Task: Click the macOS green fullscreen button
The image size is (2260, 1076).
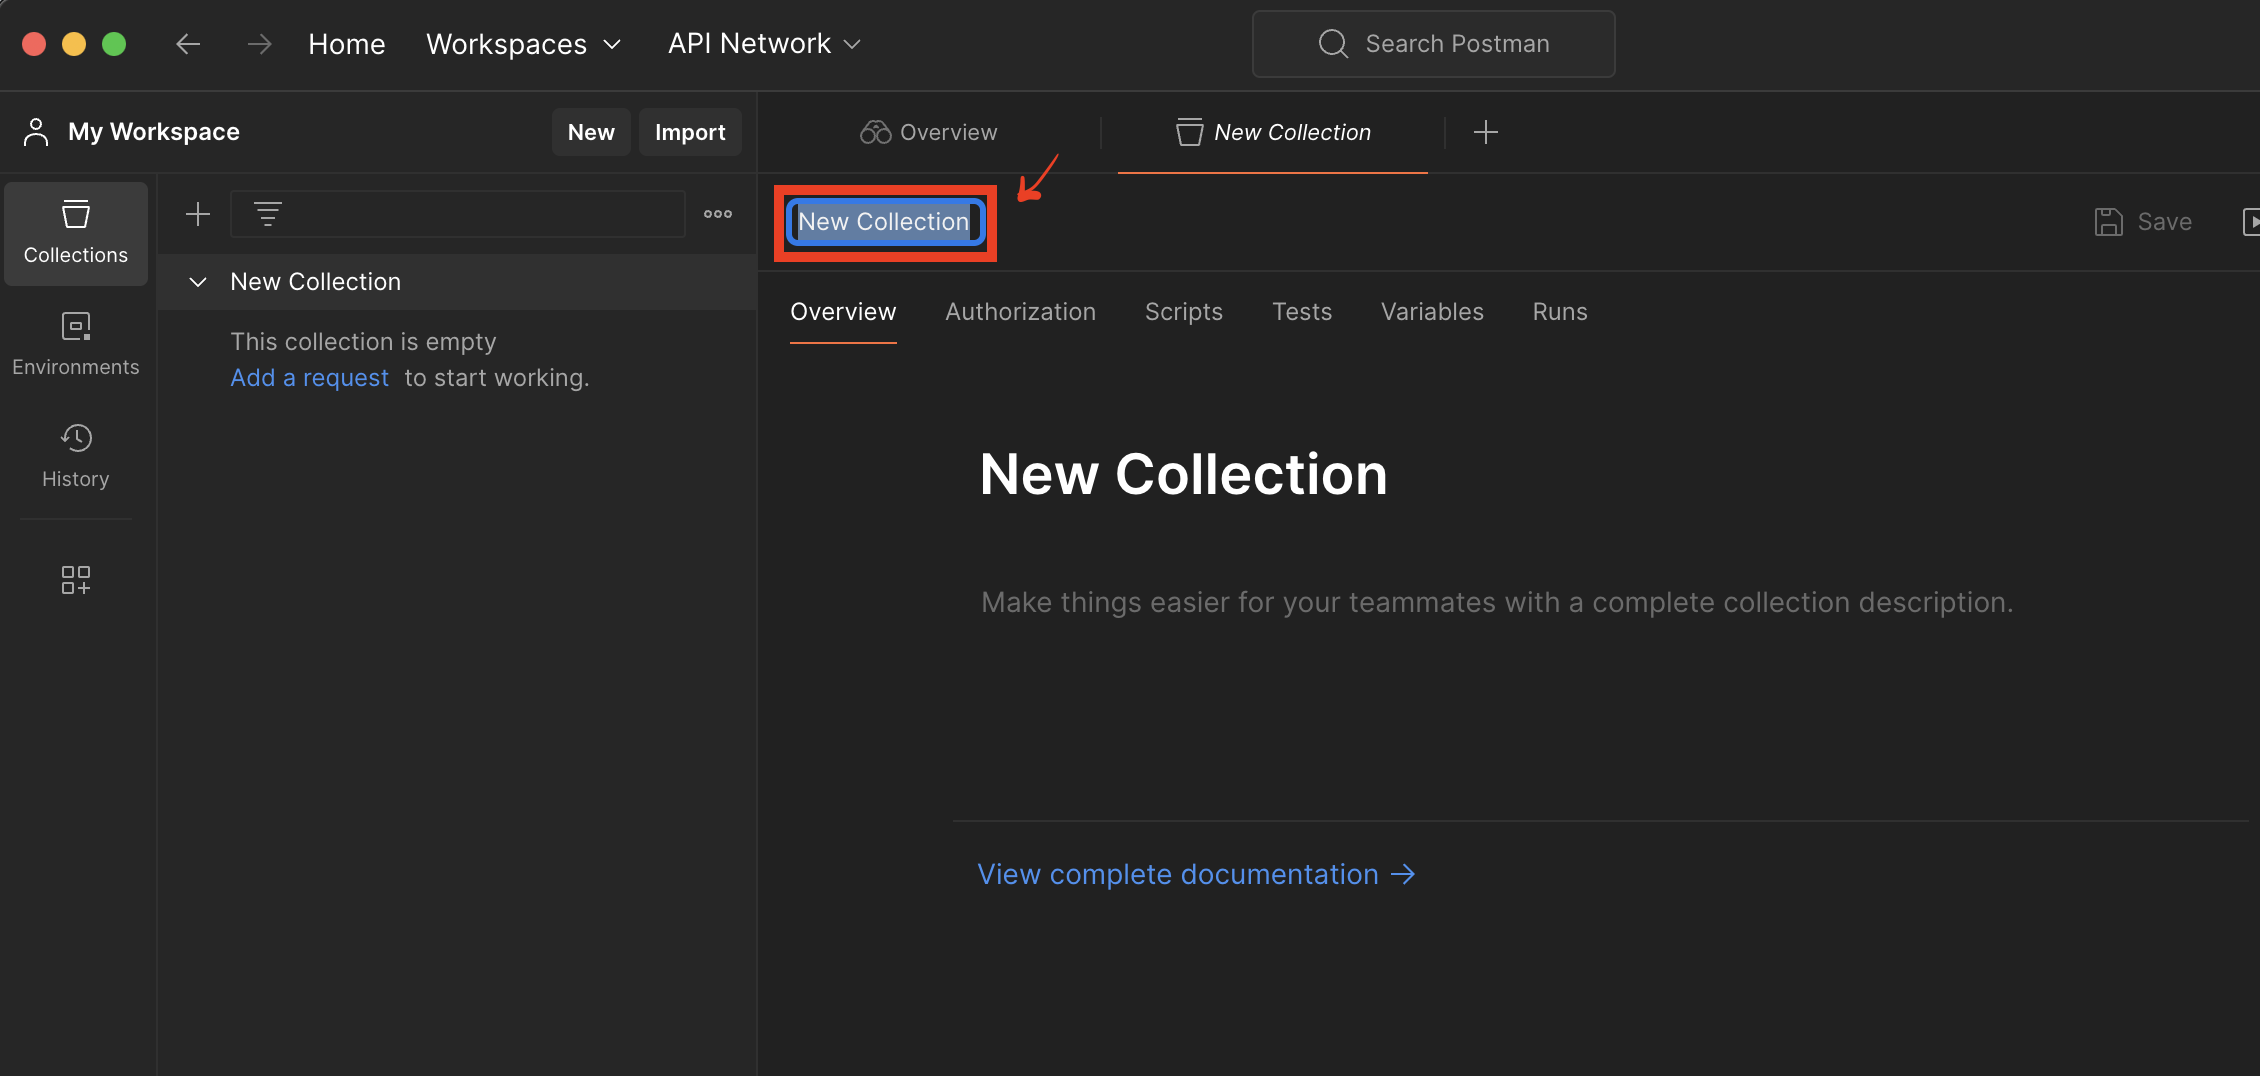Action: pyautogui.click(x=114, y=44)
